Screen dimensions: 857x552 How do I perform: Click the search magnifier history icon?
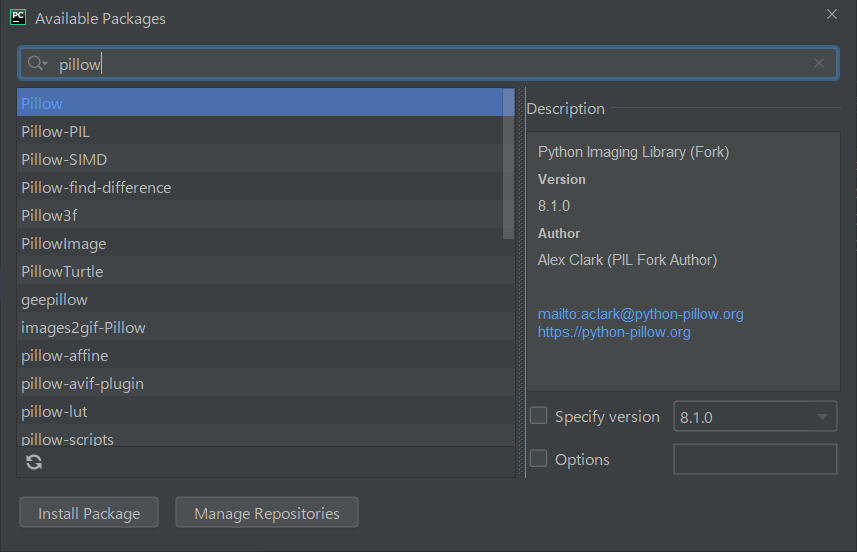(x=38, y=63)
